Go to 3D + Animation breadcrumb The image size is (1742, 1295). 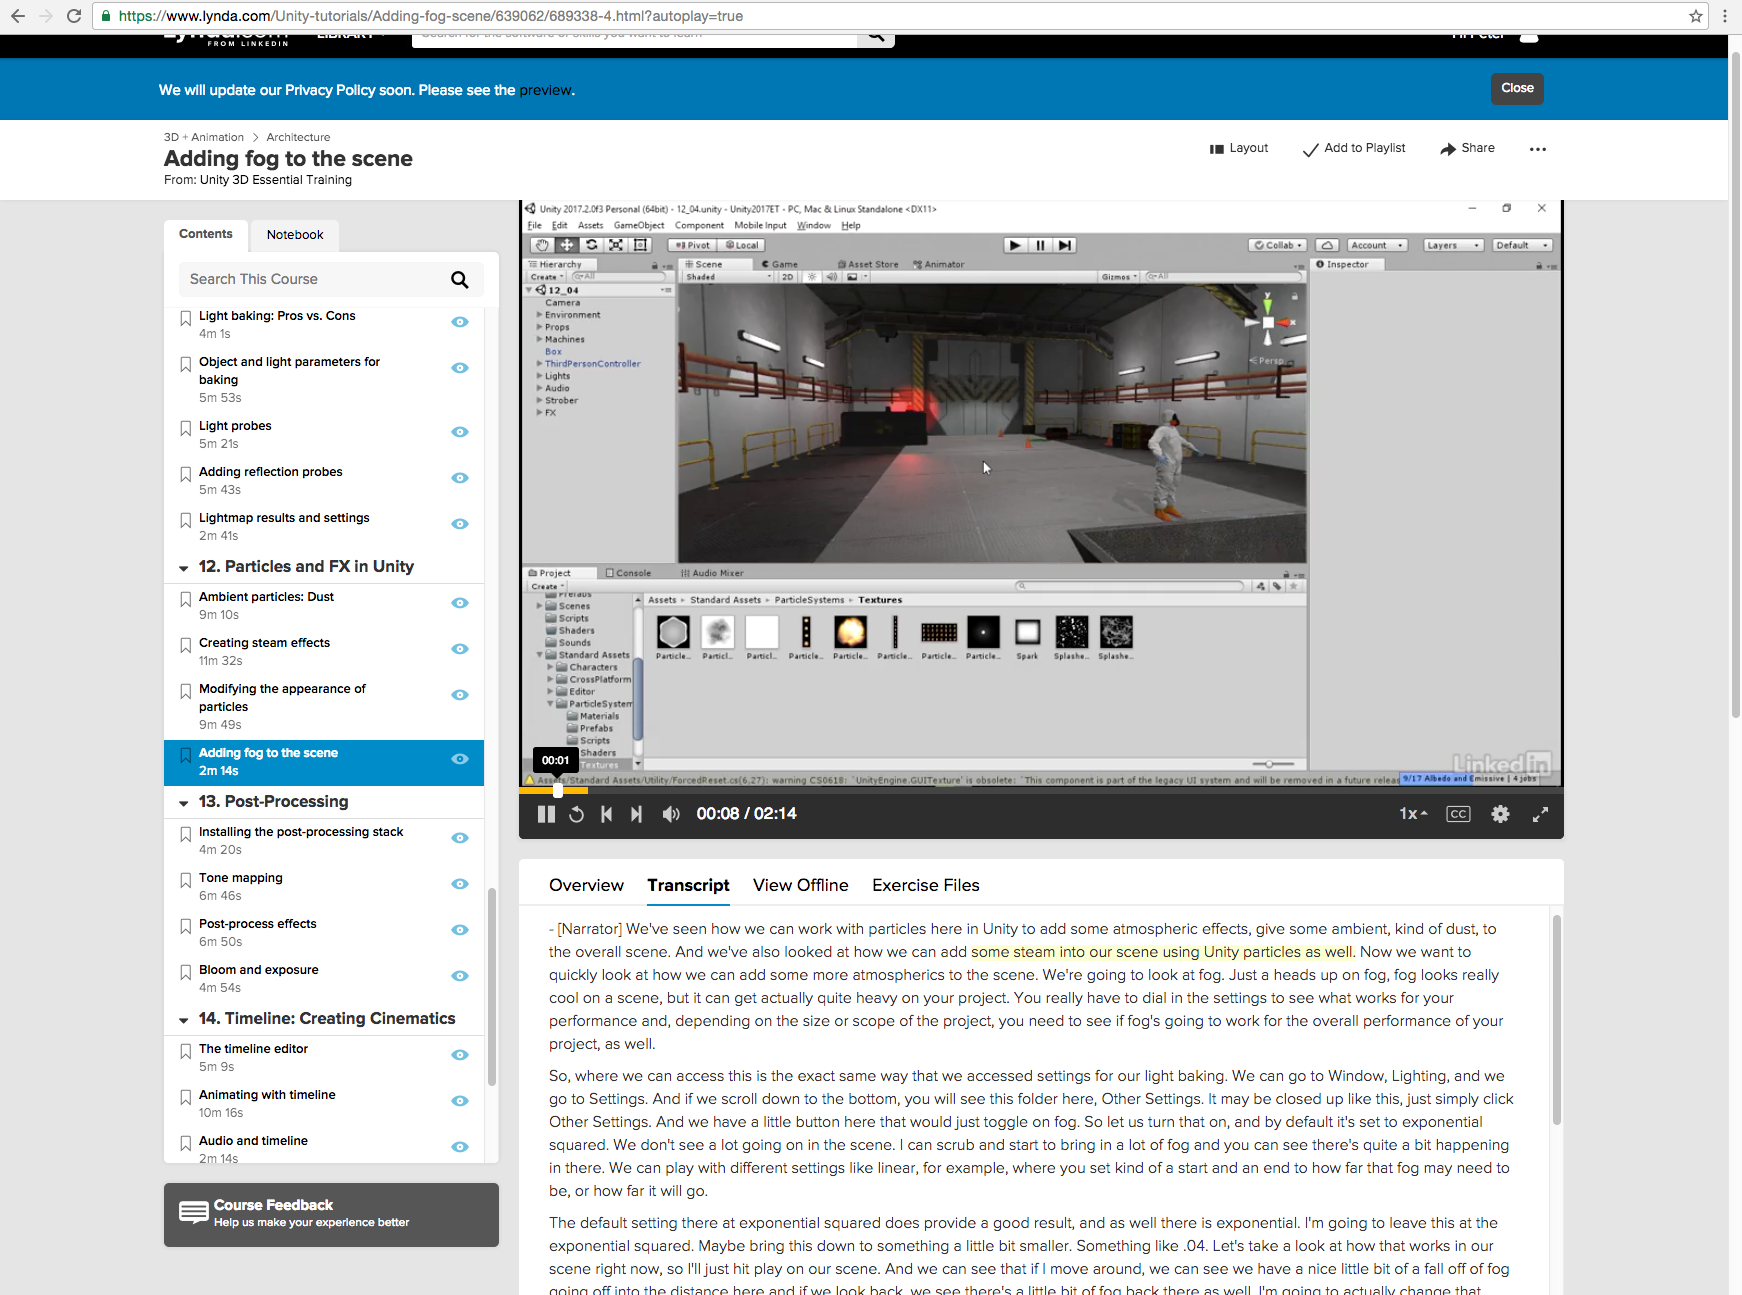pos(204,137)
